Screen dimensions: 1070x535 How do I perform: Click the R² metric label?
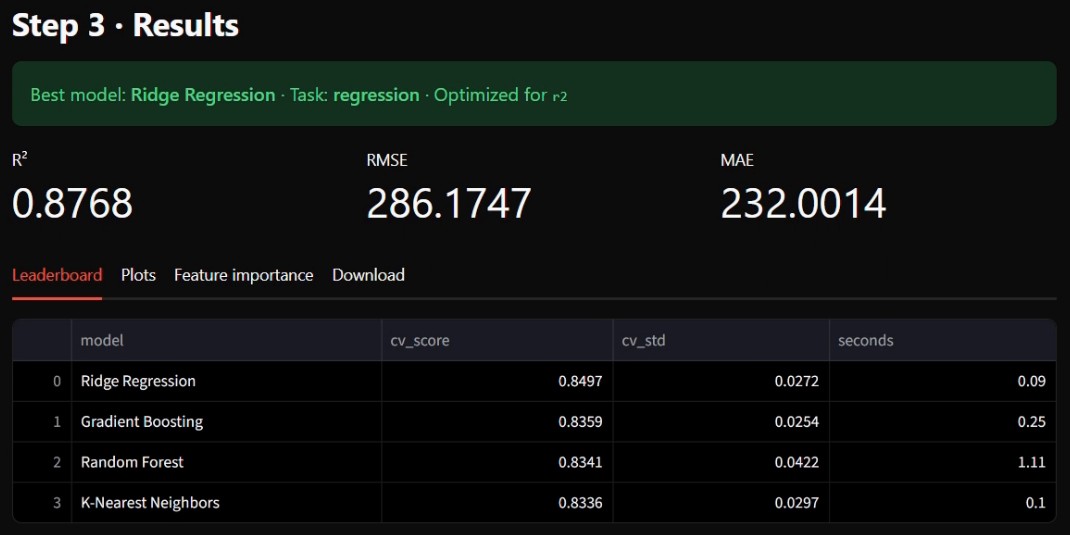pos(20,160)
